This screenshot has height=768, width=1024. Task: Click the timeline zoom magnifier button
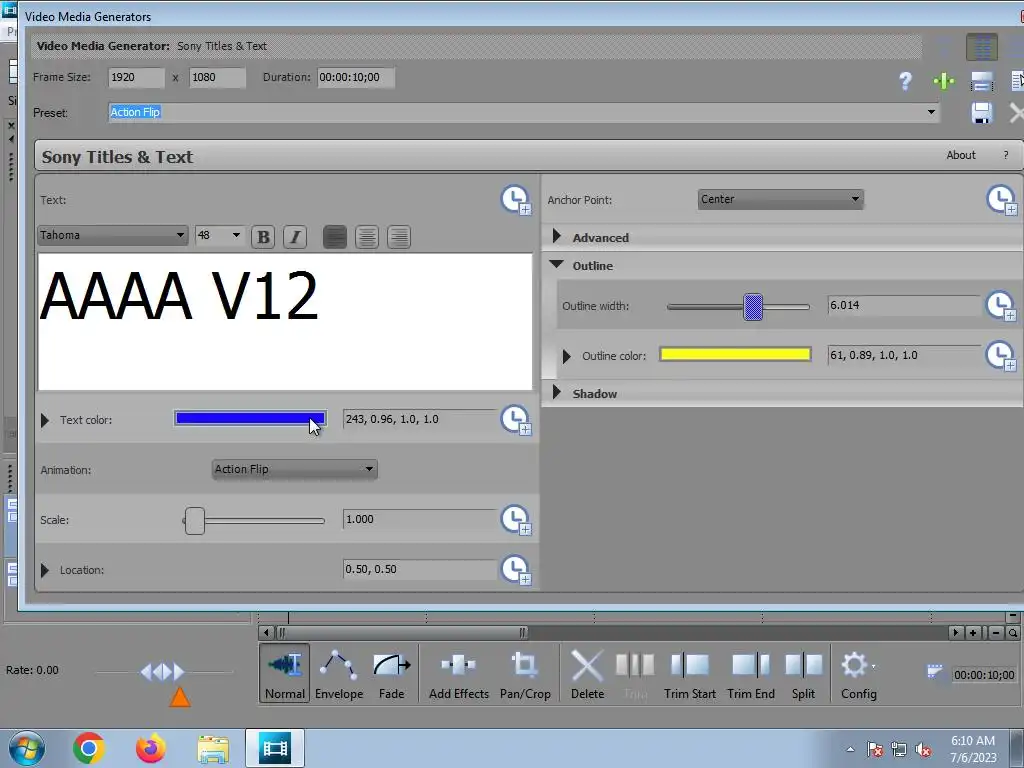pyautogui.click(x=1012, y=633)
